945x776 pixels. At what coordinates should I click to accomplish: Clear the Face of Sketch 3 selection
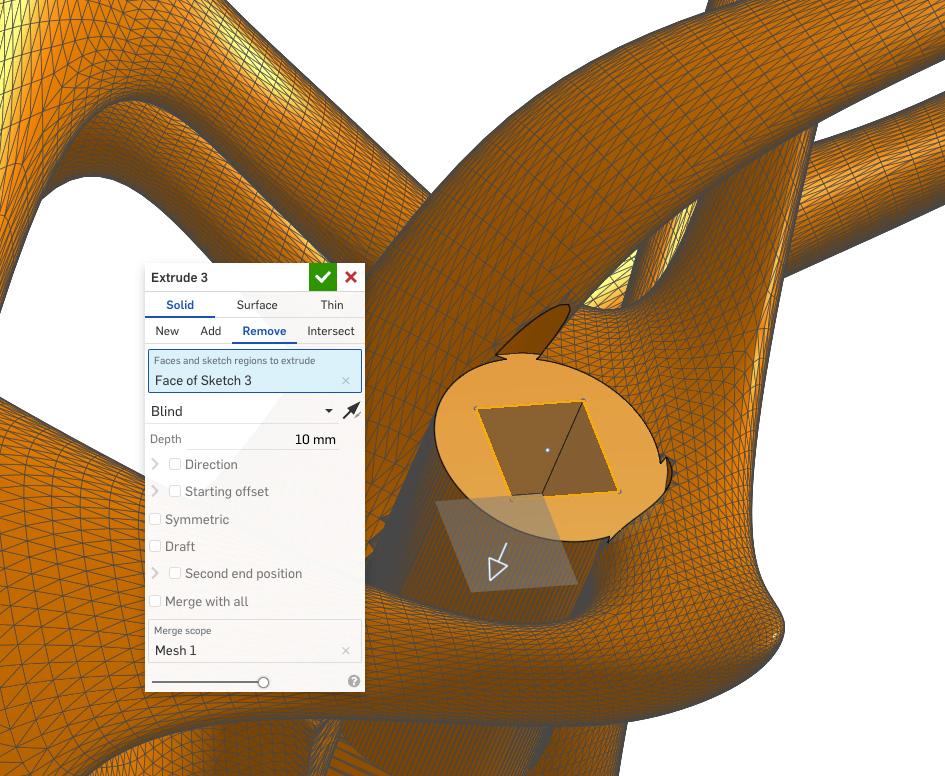pyautogui.click(x=346, y=381)
